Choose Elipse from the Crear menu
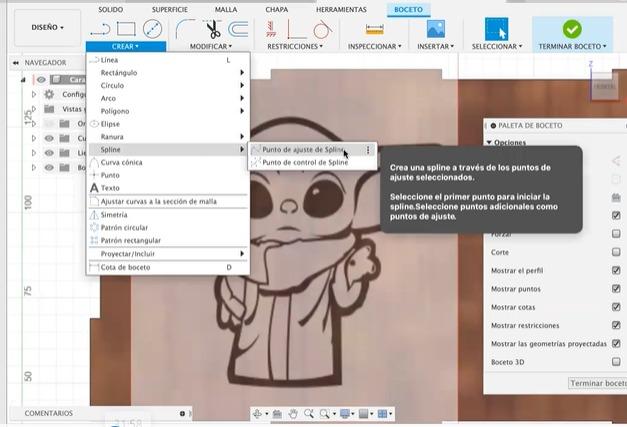This screenshot has height=427, width=627. coord(168,124)
